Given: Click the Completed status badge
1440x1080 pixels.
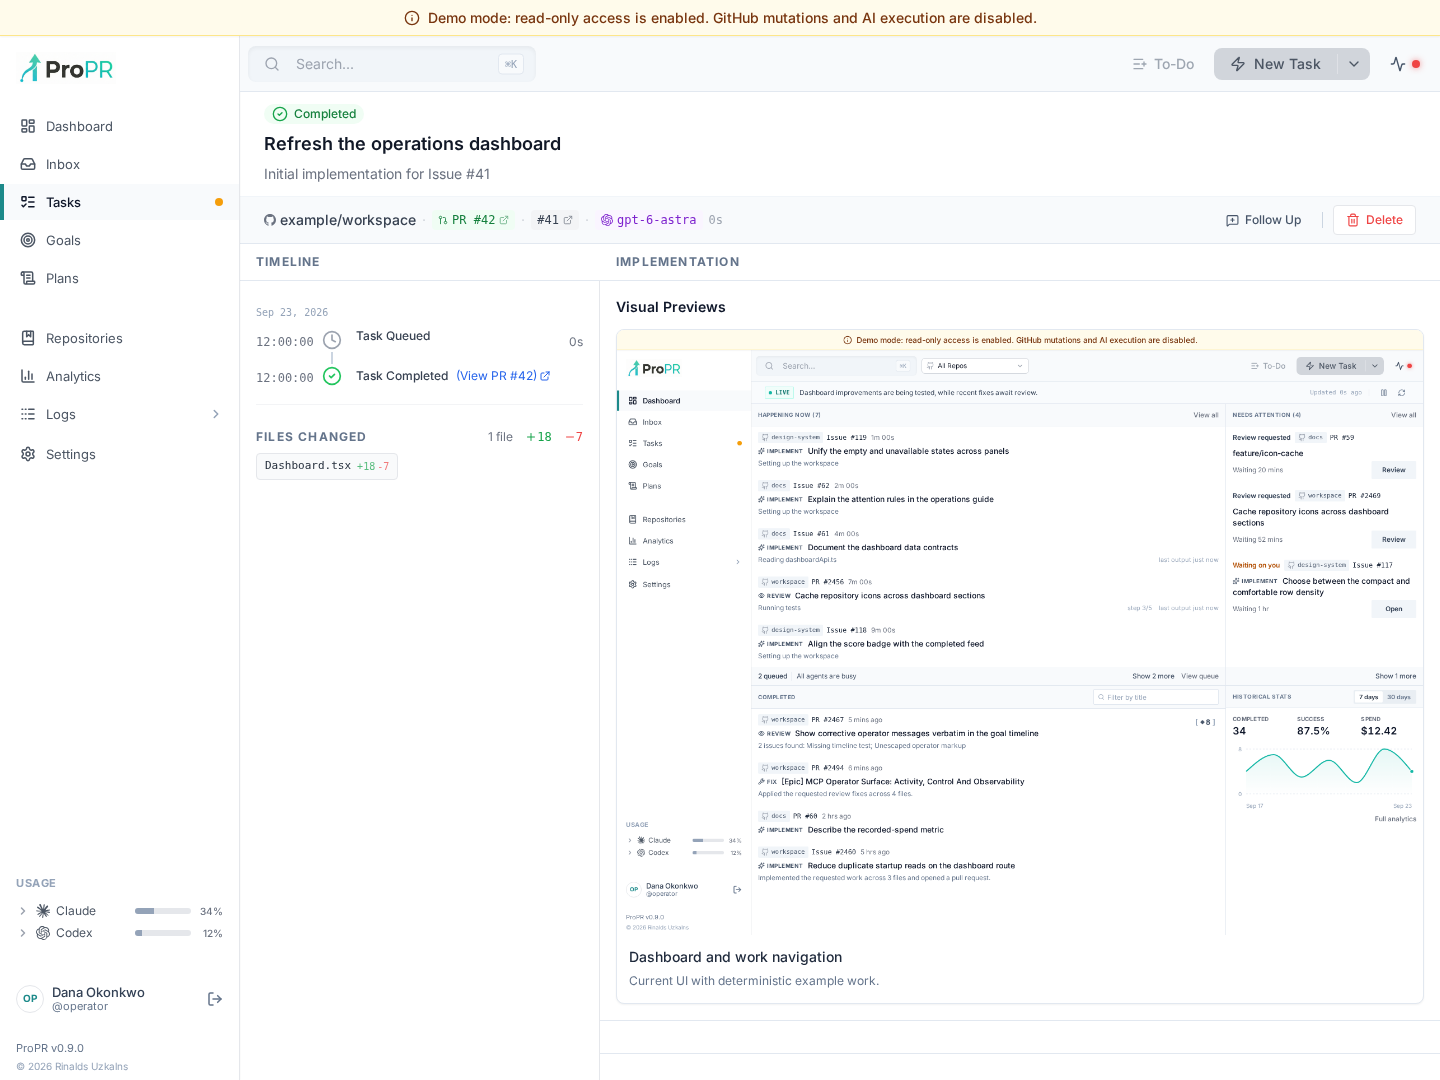Looking at the screenshot, I should (x=314, y=114).
